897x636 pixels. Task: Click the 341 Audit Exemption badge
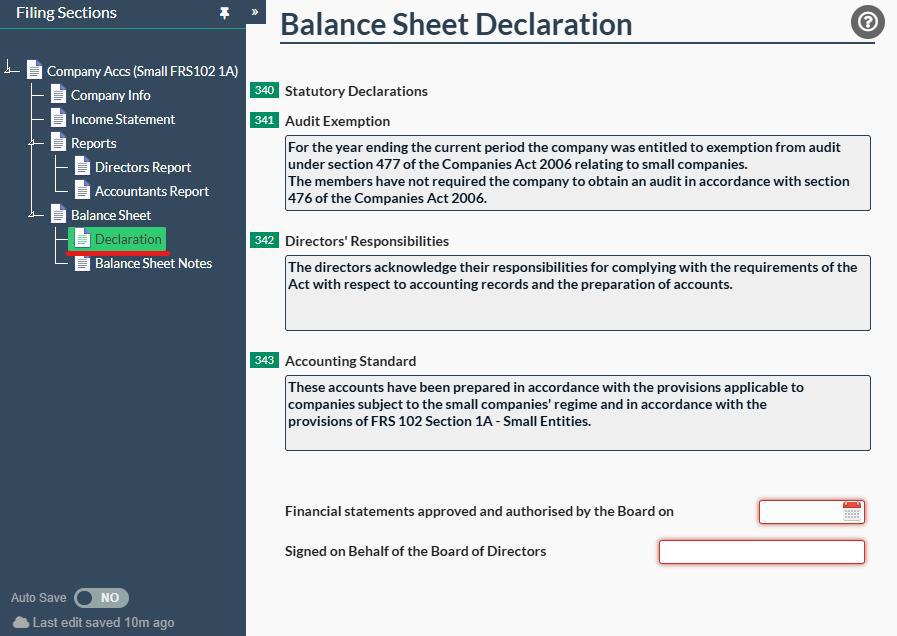click(264, 121)
